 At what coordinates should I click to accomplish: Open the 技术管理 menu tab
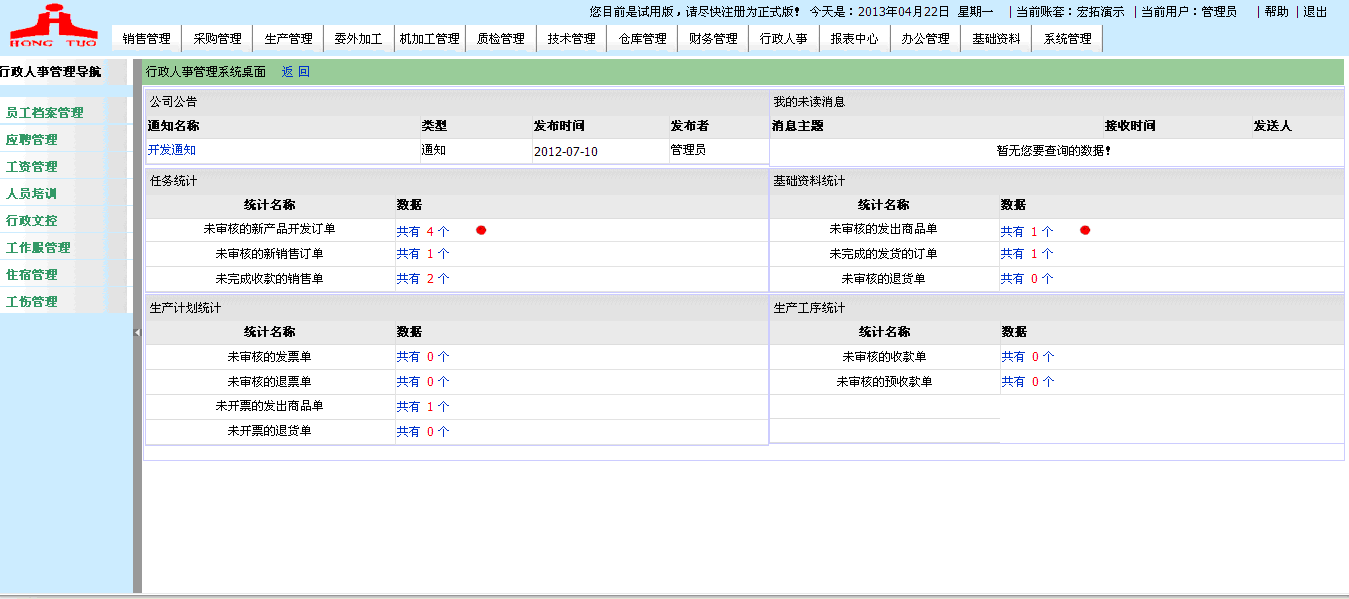[571, 39]
